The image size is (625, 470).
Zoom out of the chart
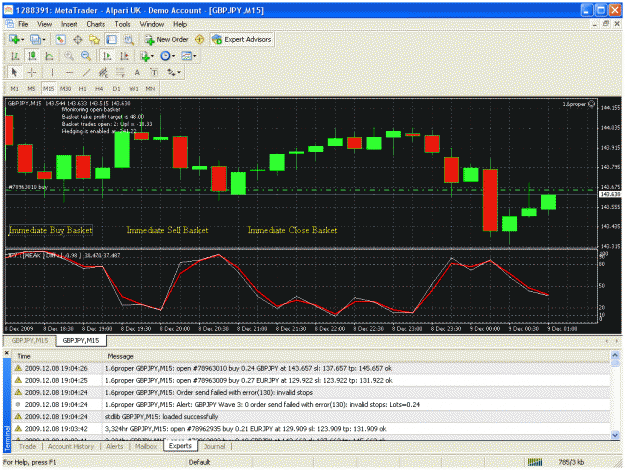coord(86,56)
